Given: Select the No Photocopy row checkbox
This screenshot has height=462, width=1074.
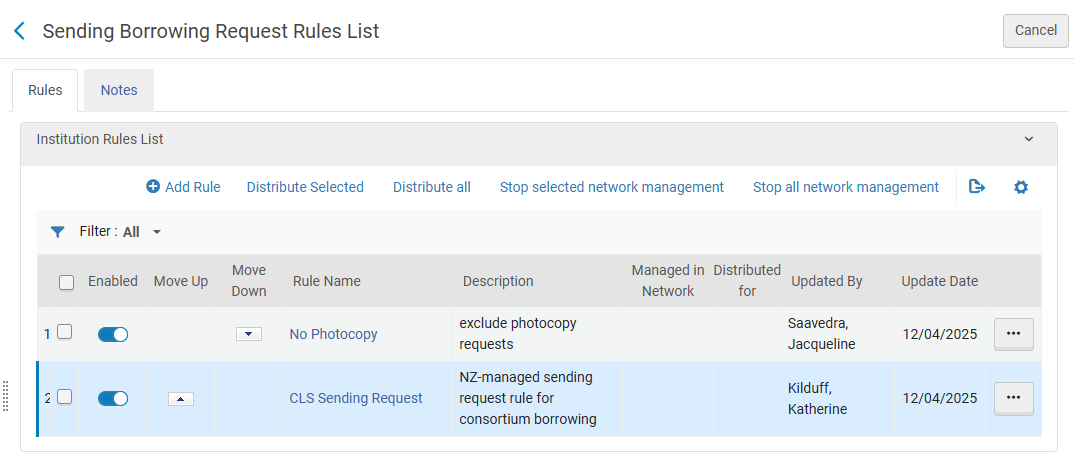Looking at the screenshot, I should pos(64,333).
